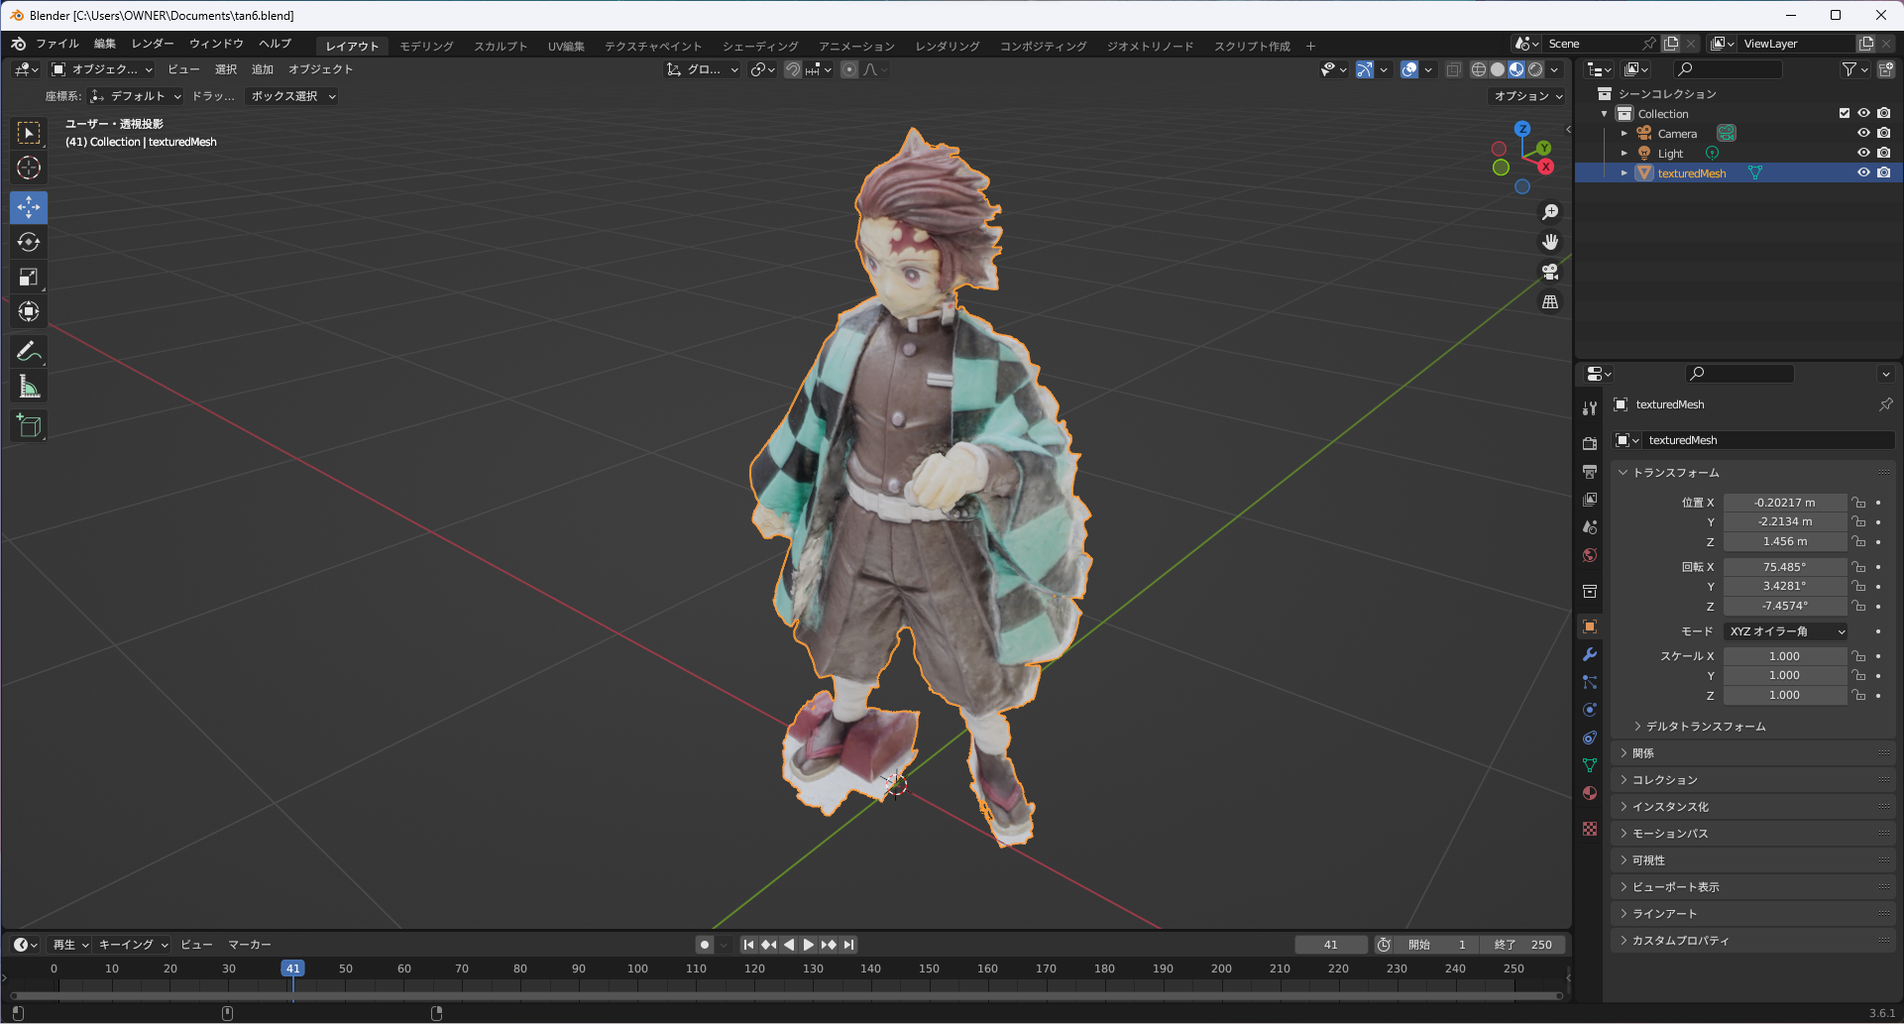Switch orthographic/perspective grid icon
The width and height of the screenshot is (1904, 1024).
tap(1550, 302)
